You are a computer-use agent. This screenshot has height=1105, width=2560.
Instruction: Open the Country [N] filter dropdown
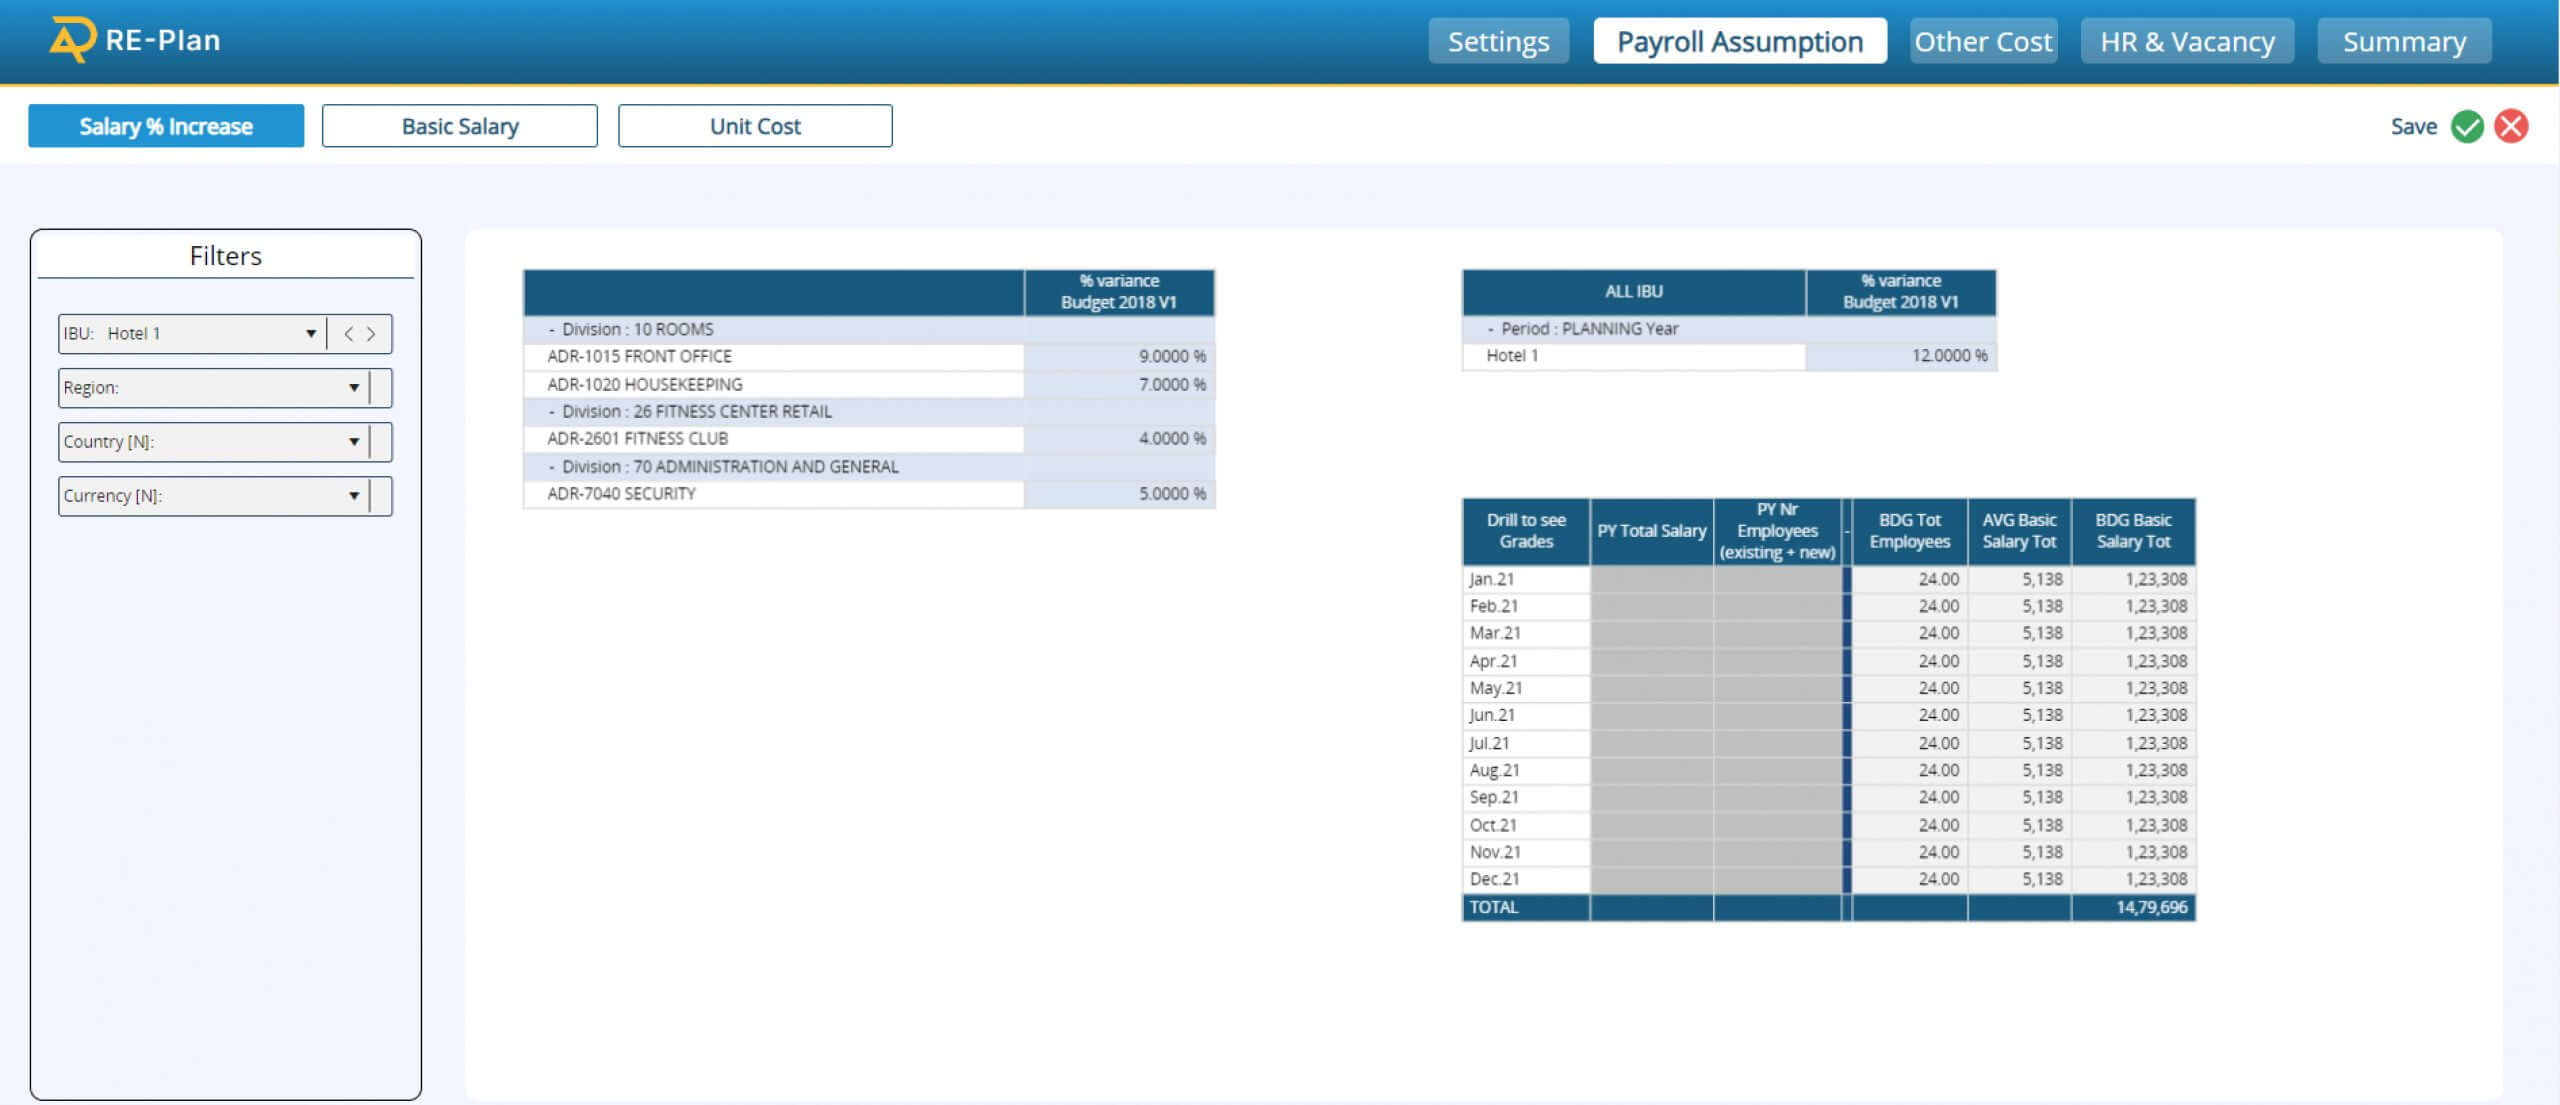353,442
